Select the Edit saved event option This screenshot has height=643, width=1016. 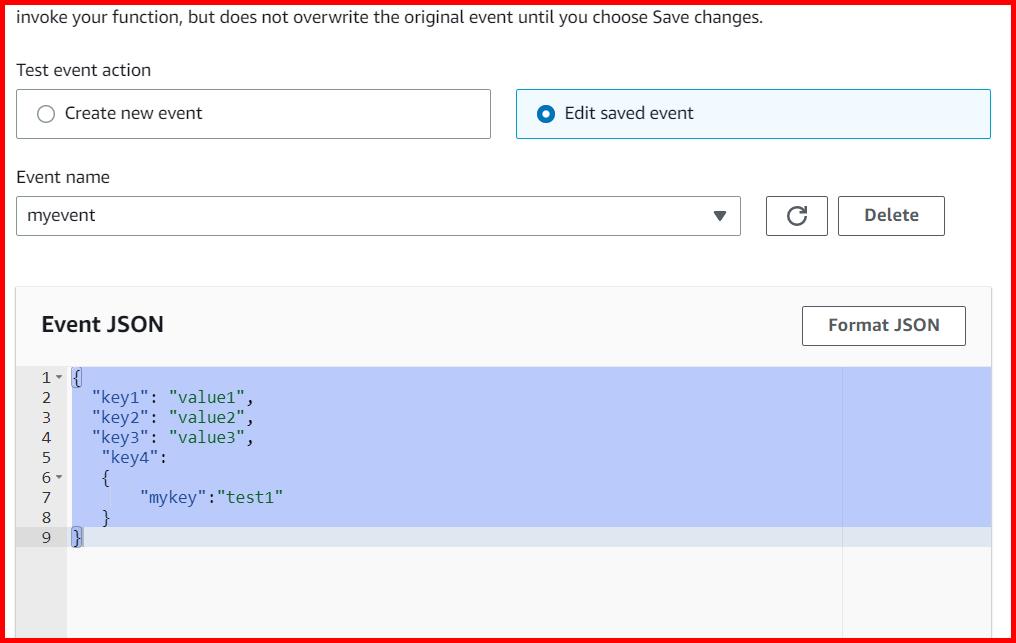(544, 113)
